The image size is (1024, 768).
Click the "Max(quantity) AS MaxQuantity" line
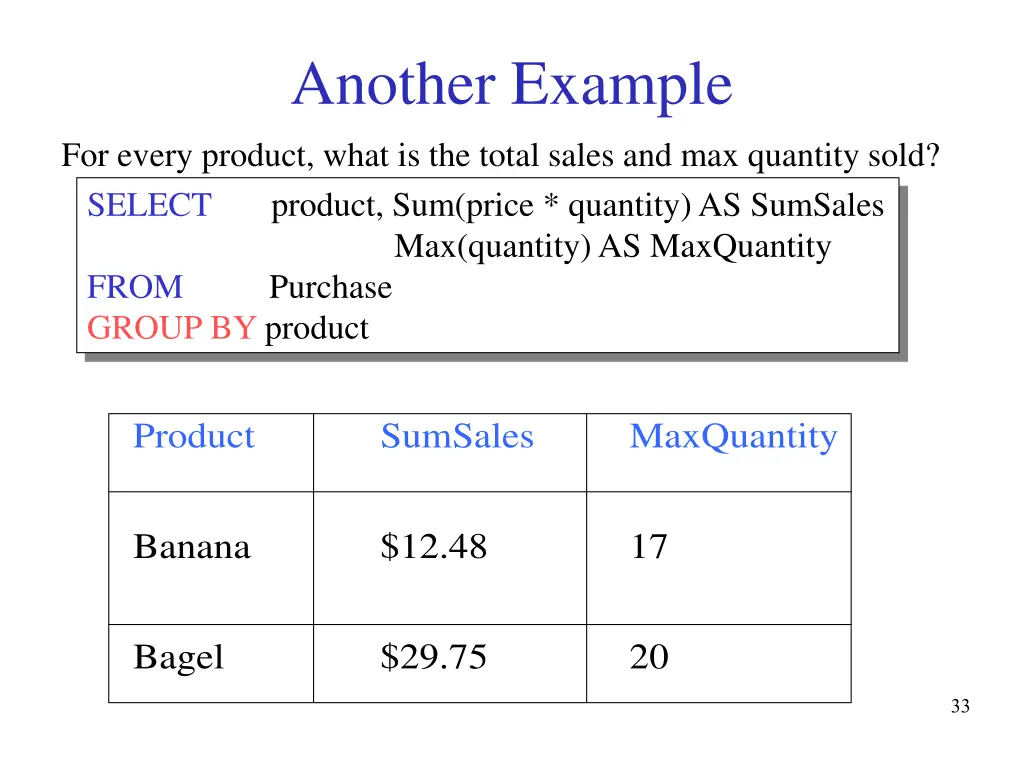[x=613, y=248]
